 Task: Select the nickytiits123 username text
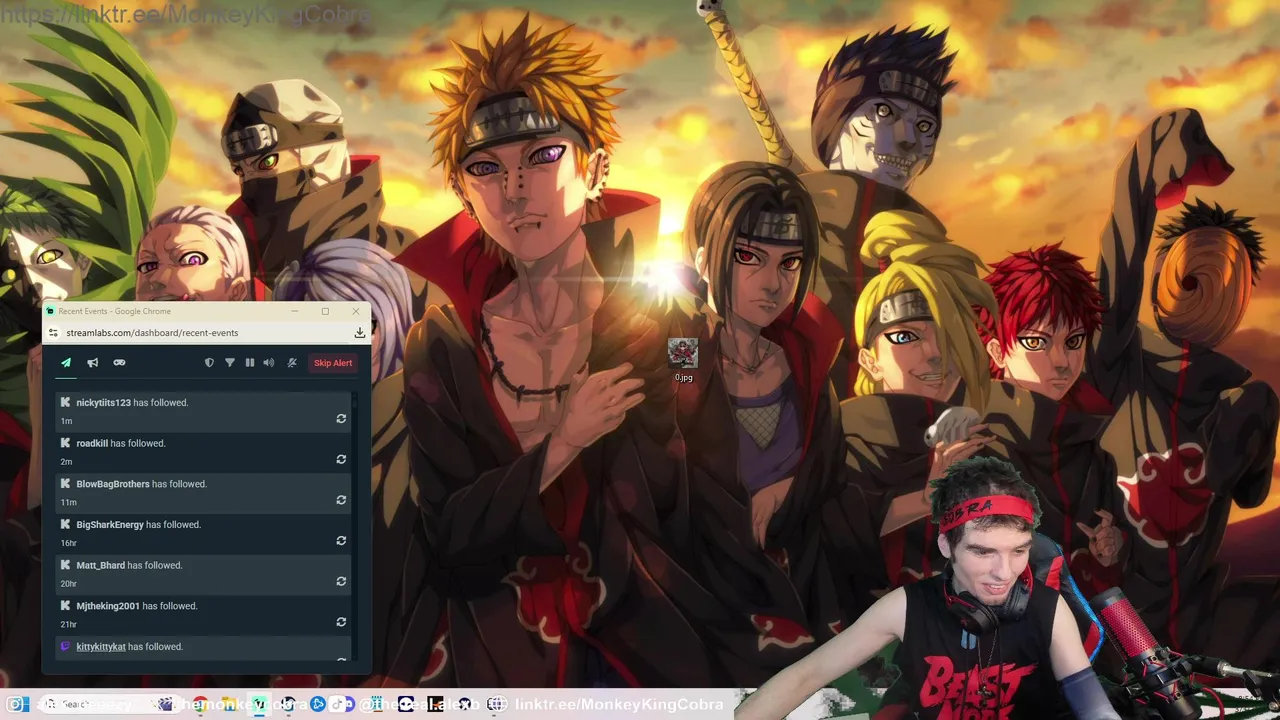point(103,403)
